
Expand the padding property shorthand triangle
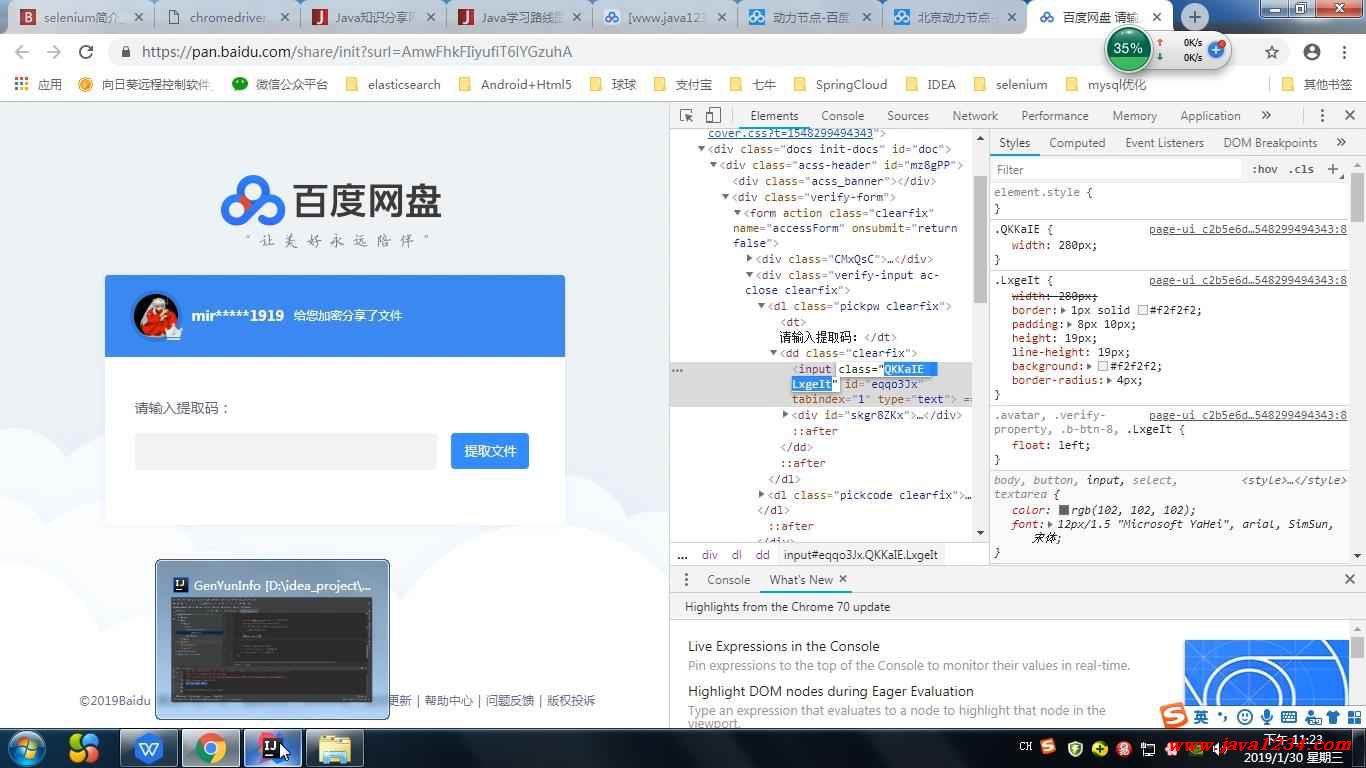tap(1069, 324)
